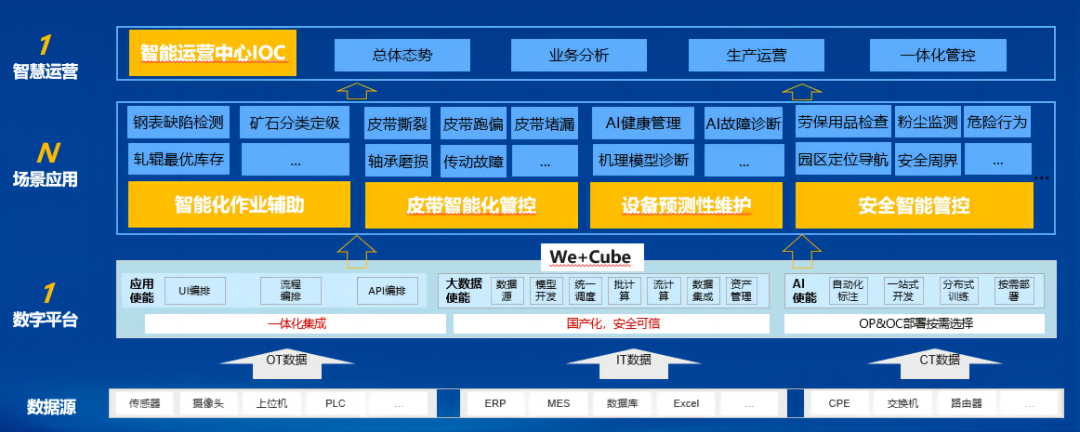Open the 设备预测性维护 block
1080x432 pixels.
point(686,206)
